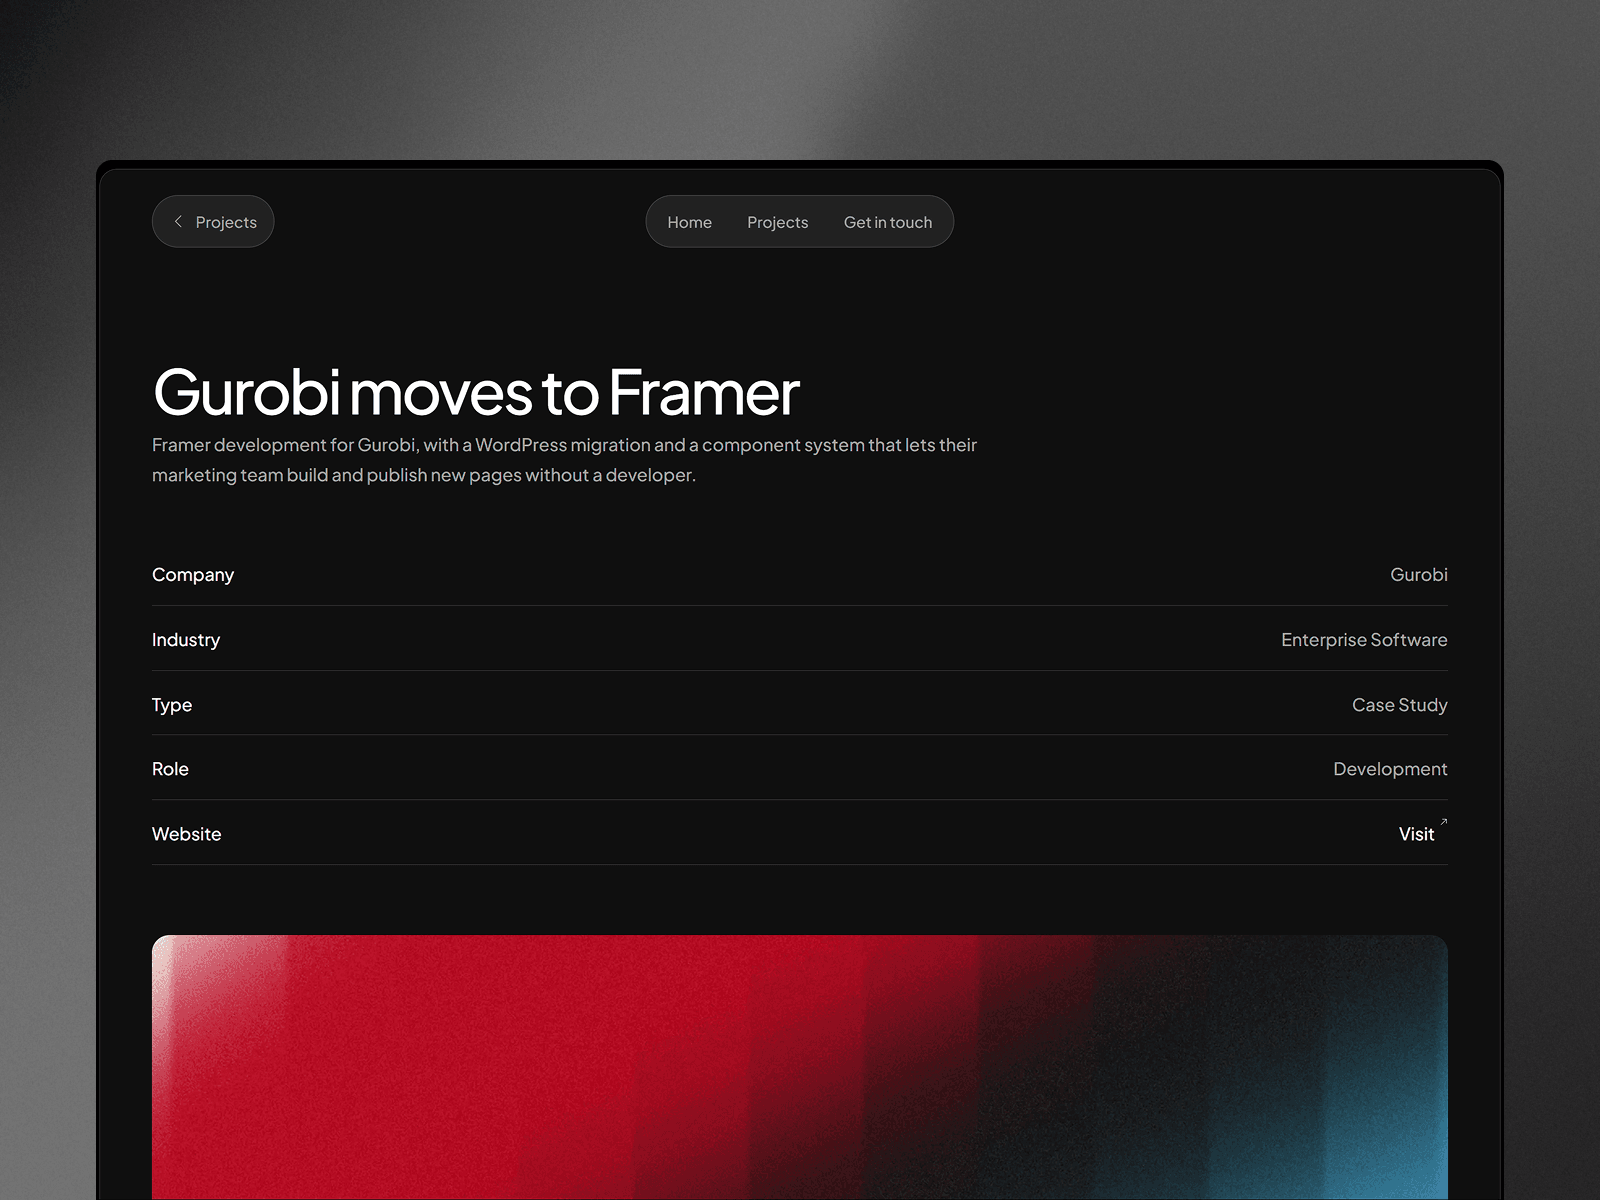Click the Gurobi company value
Viewport: 1600px width, 1200px height.
click(x=1418, y=575)
